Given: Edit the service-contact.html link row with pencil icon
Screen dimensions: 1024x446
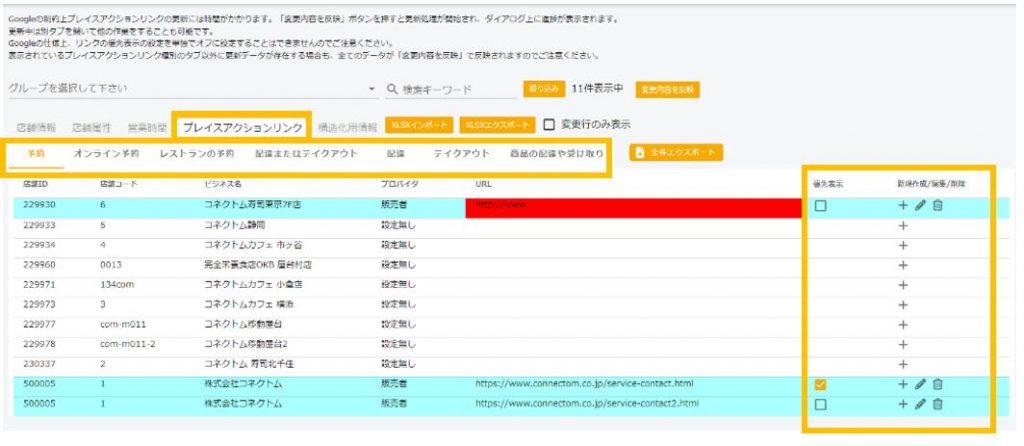Looking at the screenshot, I should coord(920,384).
